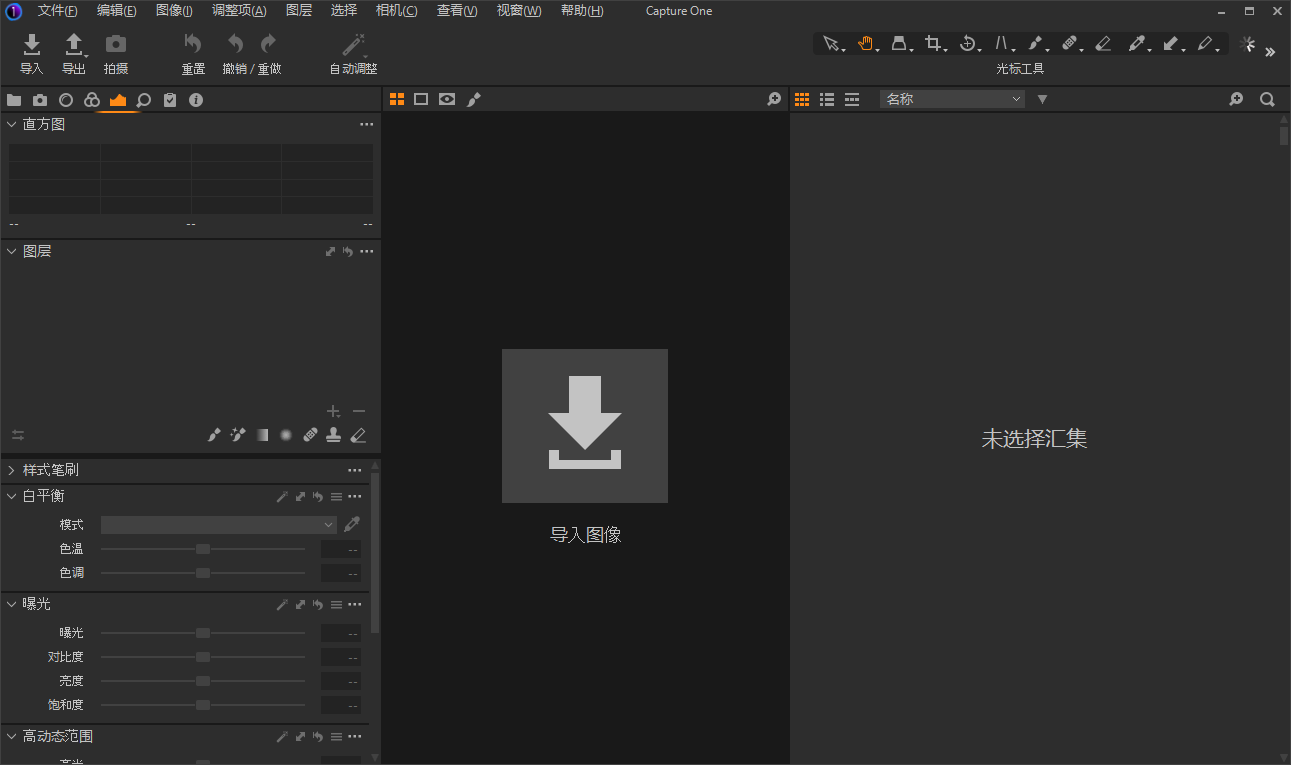Click the healing bandage cursor tool
The height and width of the screenshot is (765, 1291).
(1068, 43)
